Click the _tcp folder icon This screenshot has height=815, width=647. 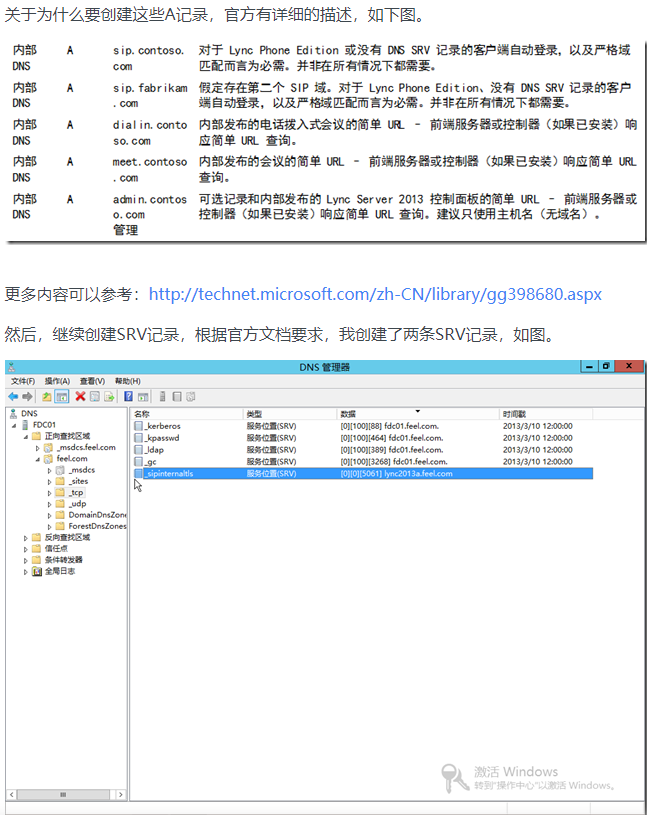click(60, 493)
